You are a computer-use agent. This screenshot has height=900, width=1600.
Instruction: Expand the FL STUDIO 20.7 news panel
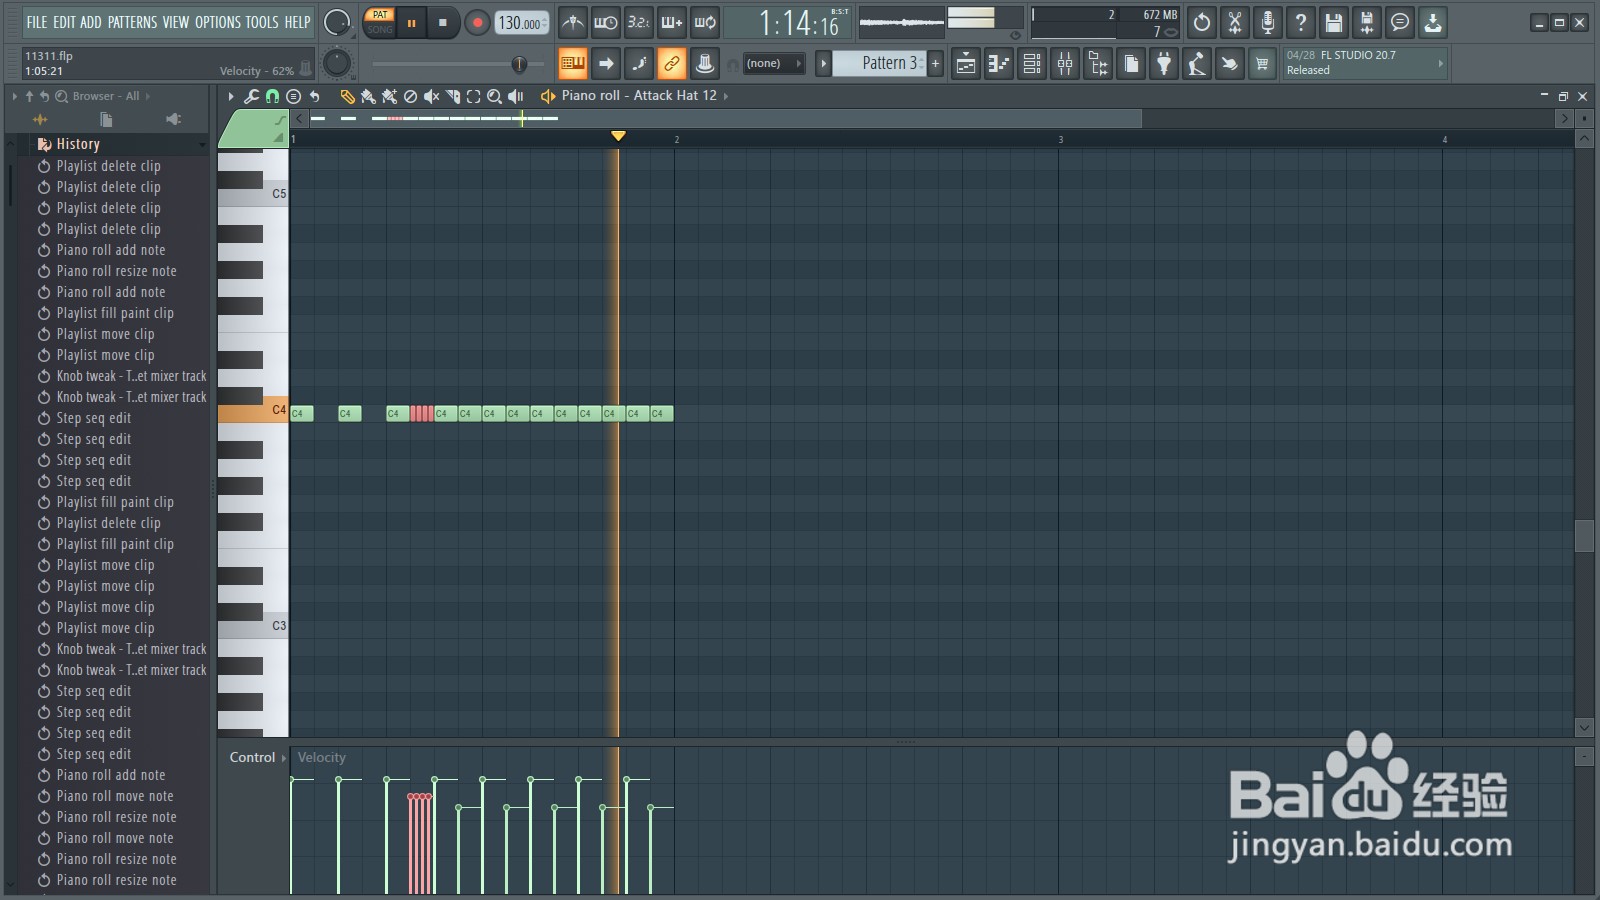point(1441,63)
